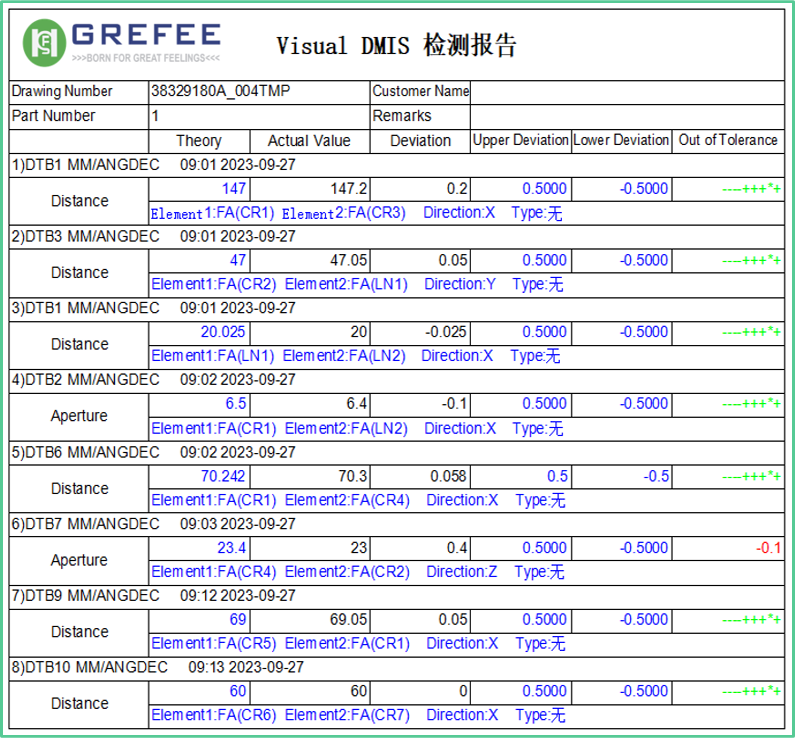The height and width of the screenshot is (738, 795).
Task: Click the Upper Deviation column header
Action: 520,141
